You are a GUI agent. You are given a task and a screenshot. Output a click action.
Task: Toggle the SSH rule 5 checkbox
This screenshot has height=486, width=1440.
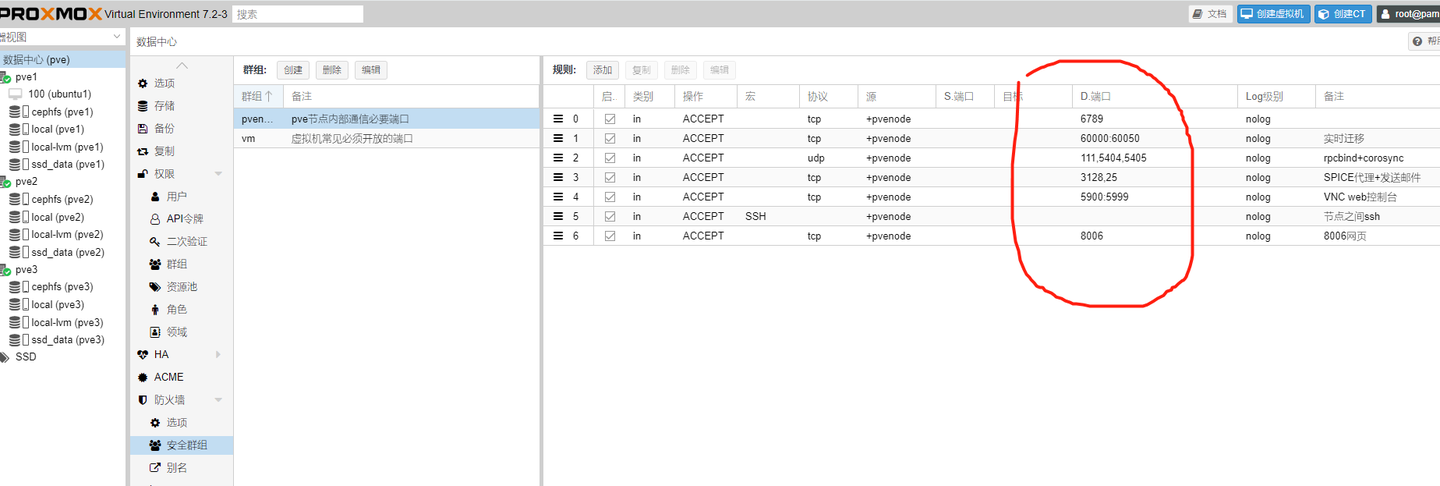pos(610,216)
